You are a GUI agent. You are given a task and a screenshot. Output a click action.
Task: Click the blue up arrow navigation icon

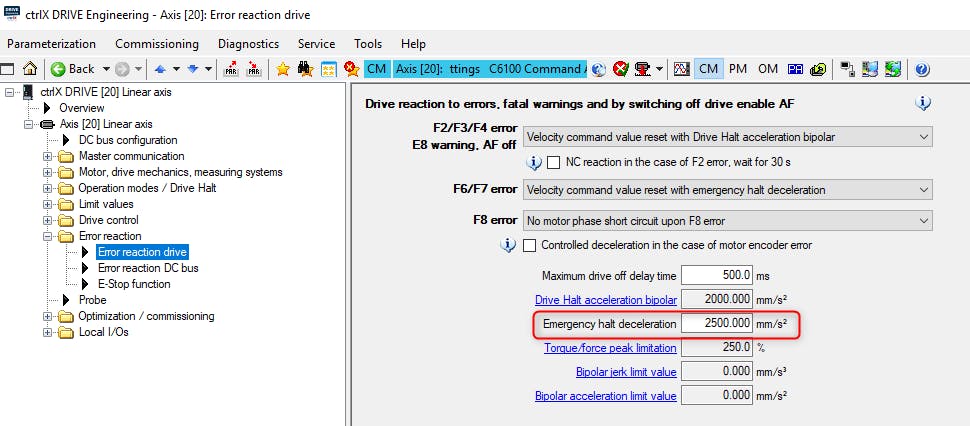point(160,69)
